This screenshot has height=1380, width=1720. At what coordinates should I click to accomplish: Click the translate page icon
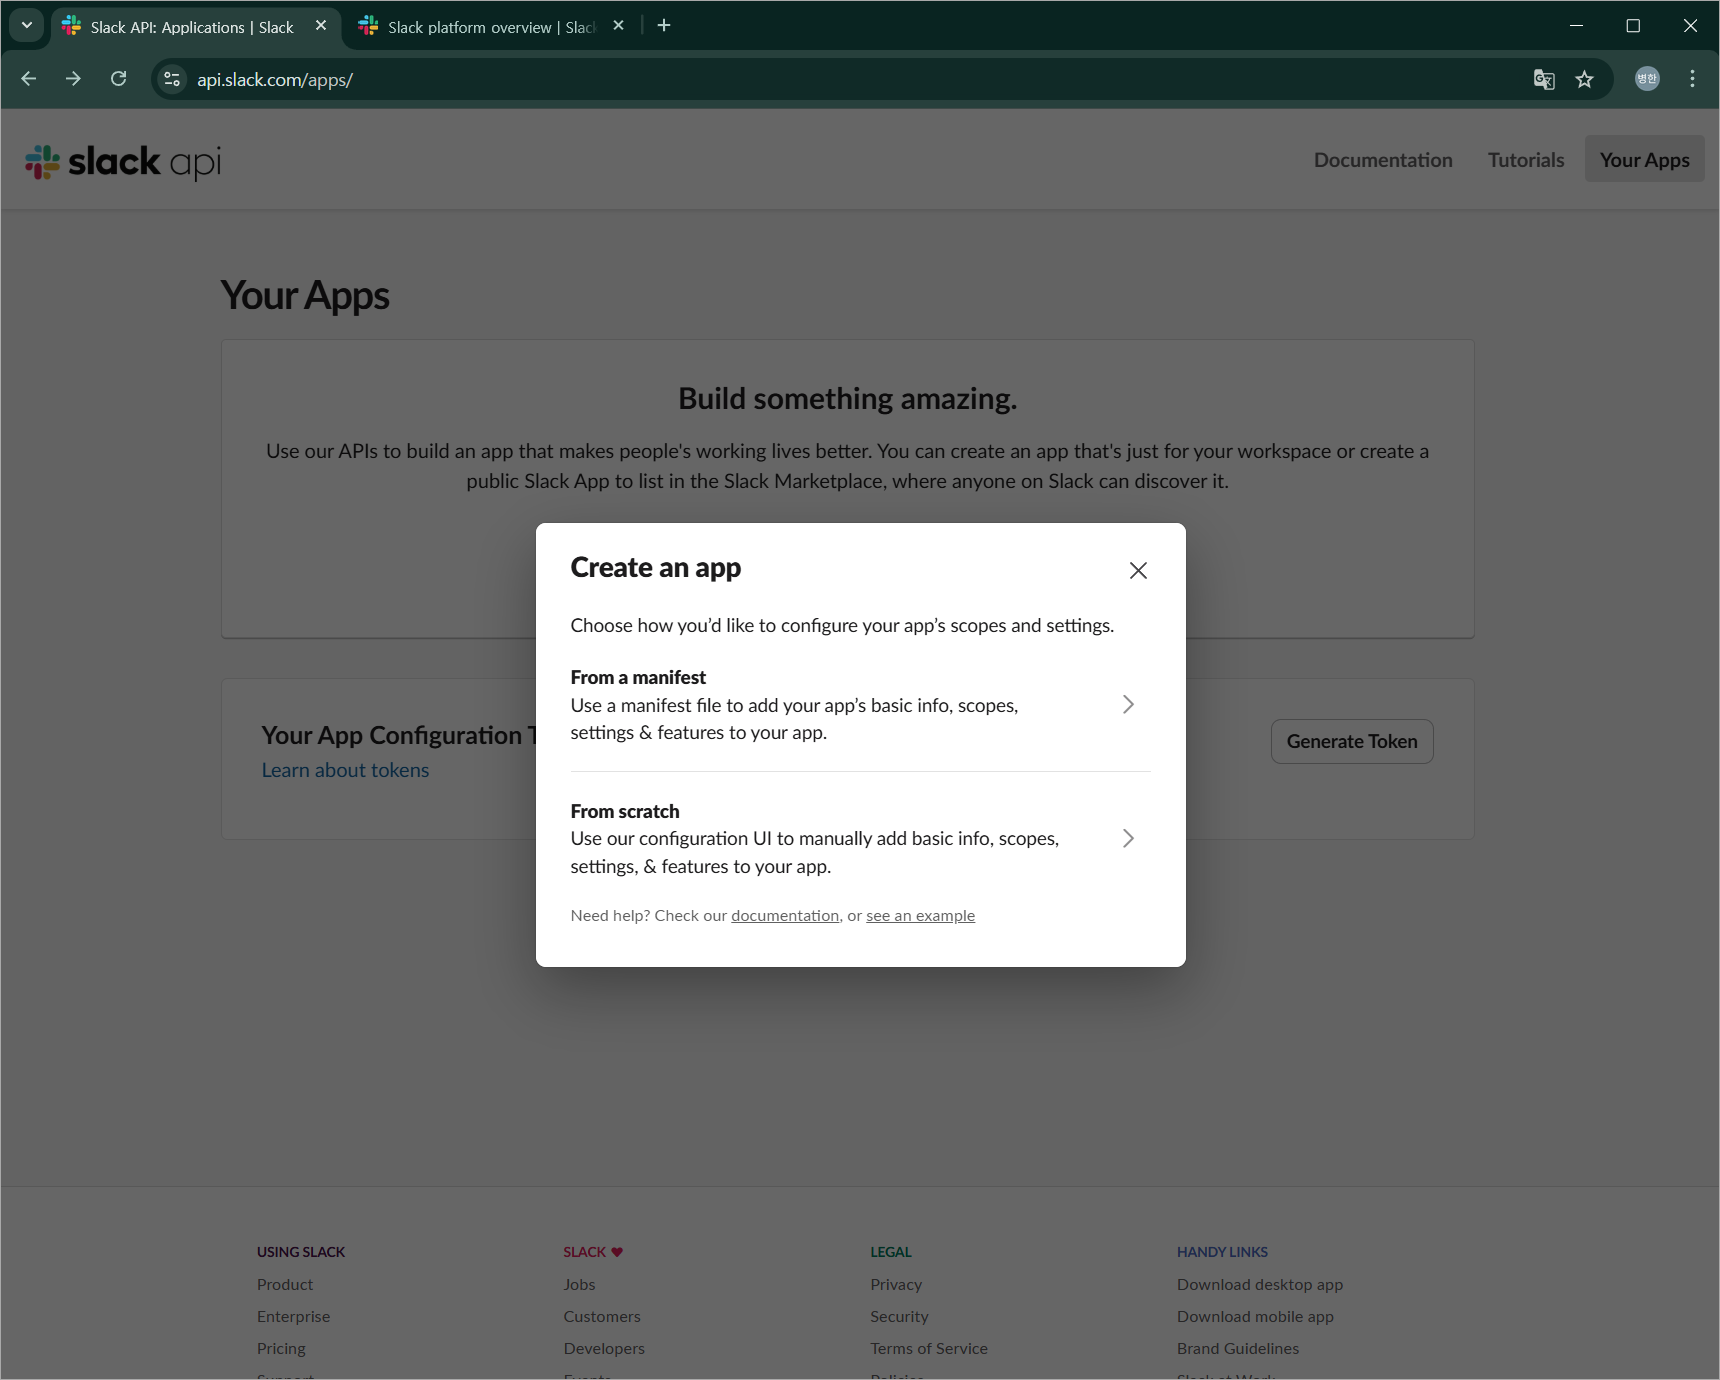point(1544,79)
